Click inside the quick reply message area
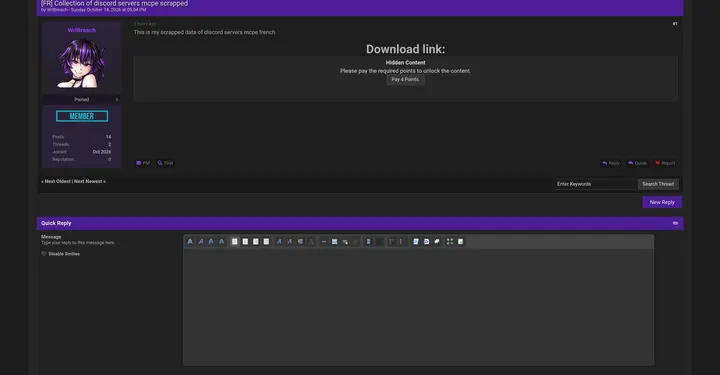This screenshot has height=375, width=720. [418, 307]
